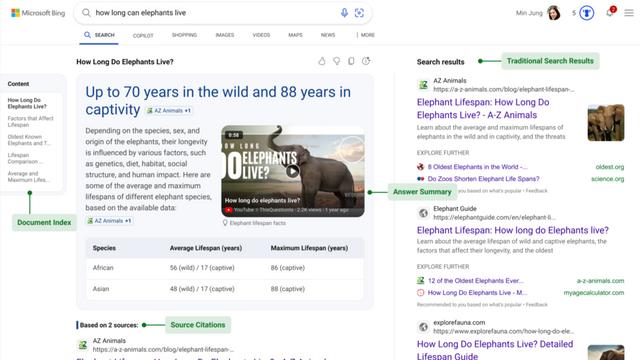The width and height of the screenshot is (640, 360).
Task: Click the Microsoft Bing logo
Action: click(x=38, y=13)
